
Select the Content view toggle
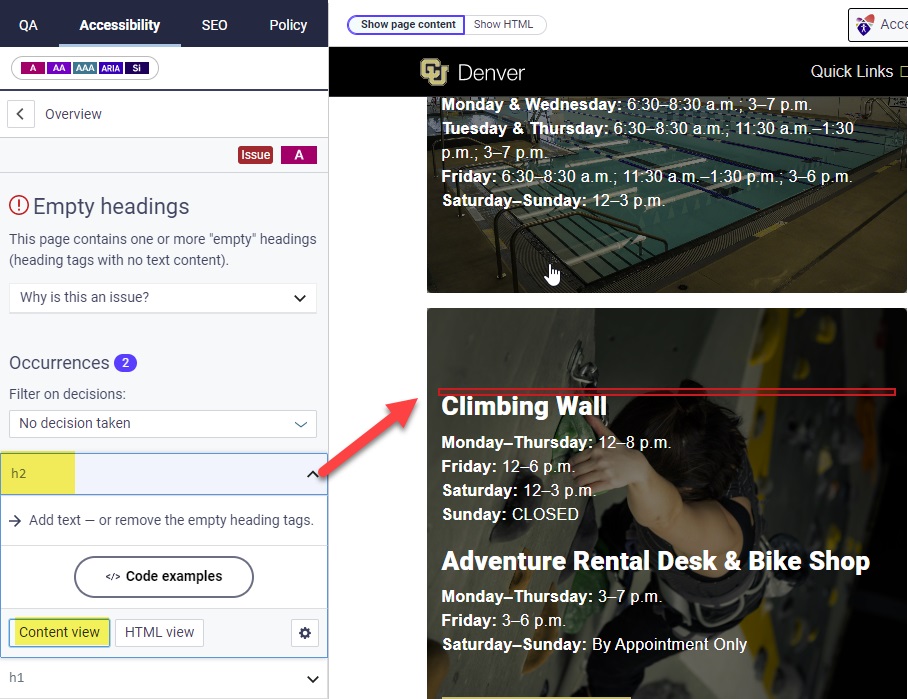click(x=58, y=632)
